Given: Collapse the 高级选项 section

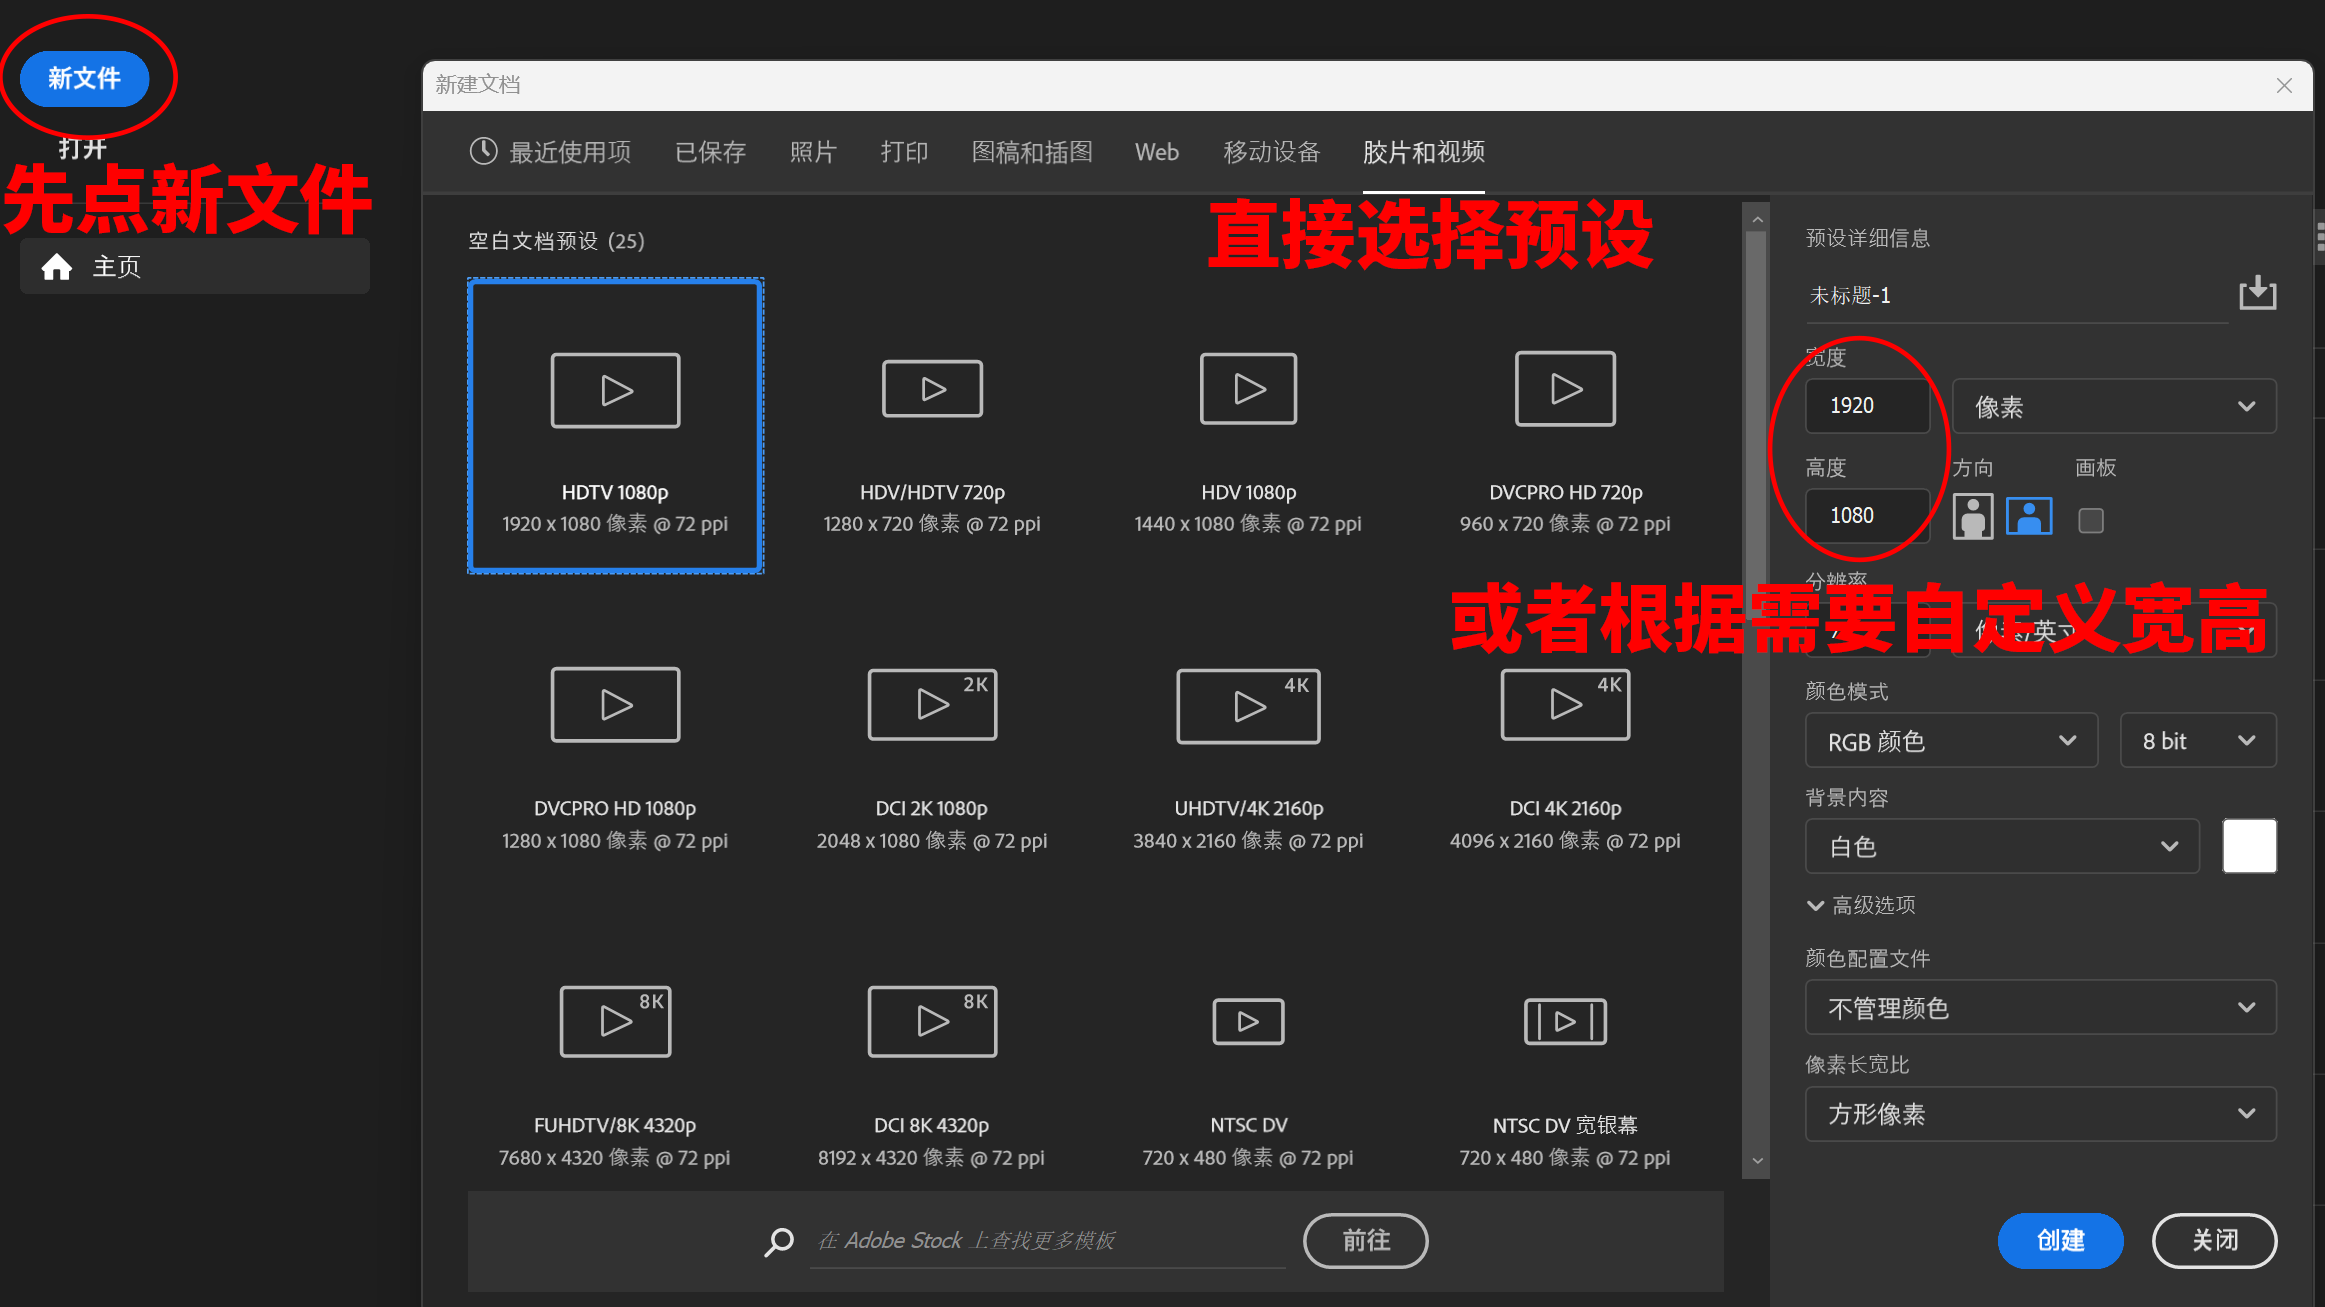Looking at the screenshot, I should (1816, 905).
